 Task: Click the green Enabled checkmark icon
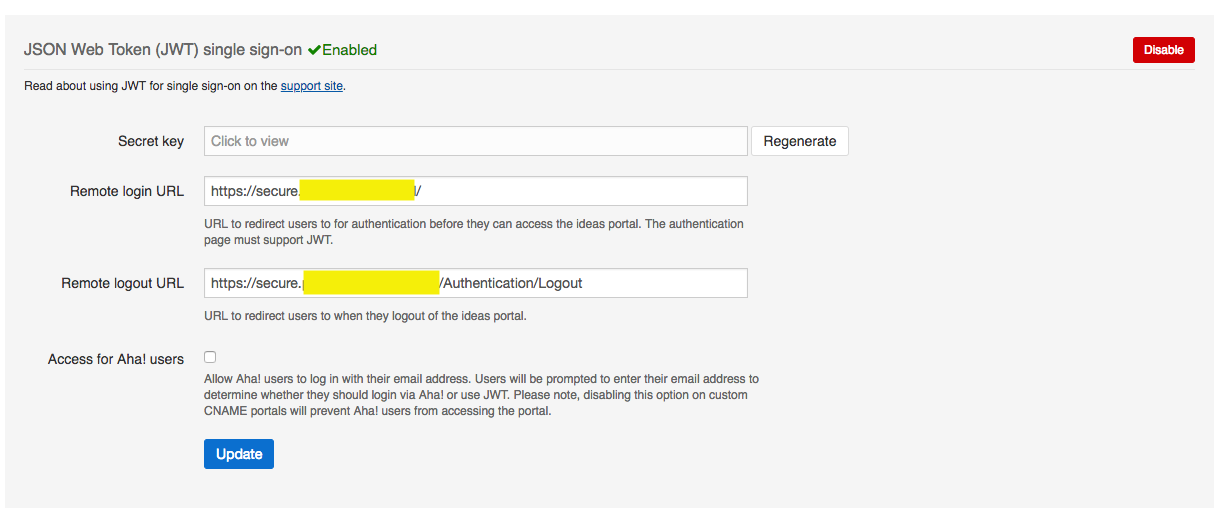(314, 50)
